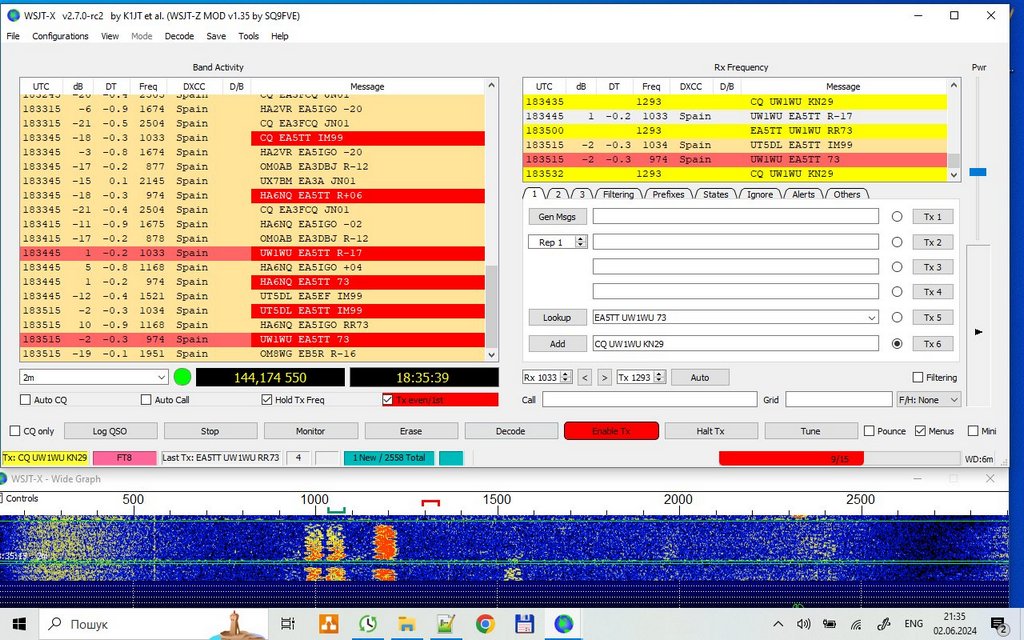Click the Halt Tx button

[x=710, y=431]
